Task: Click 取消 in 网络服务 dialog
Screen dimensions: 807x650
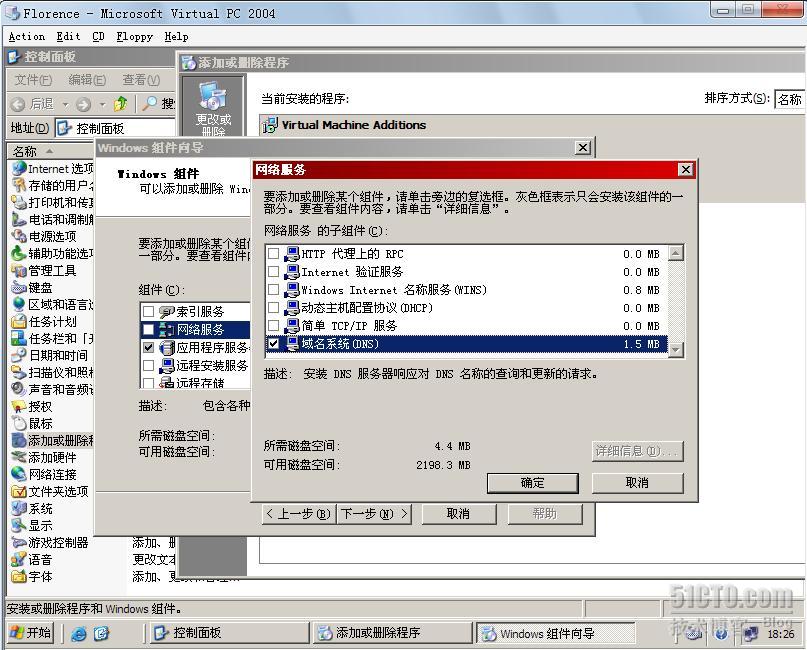Action: pyautogui.click(x=638, y=483)
